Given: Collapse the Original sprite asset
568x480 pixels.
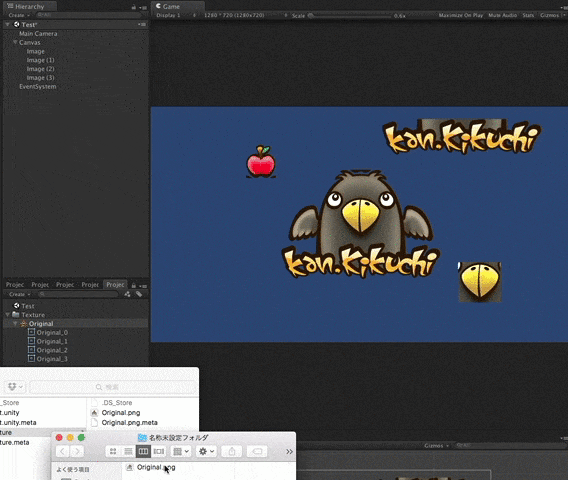Looking at the screenshot, I should coord(15,324).
